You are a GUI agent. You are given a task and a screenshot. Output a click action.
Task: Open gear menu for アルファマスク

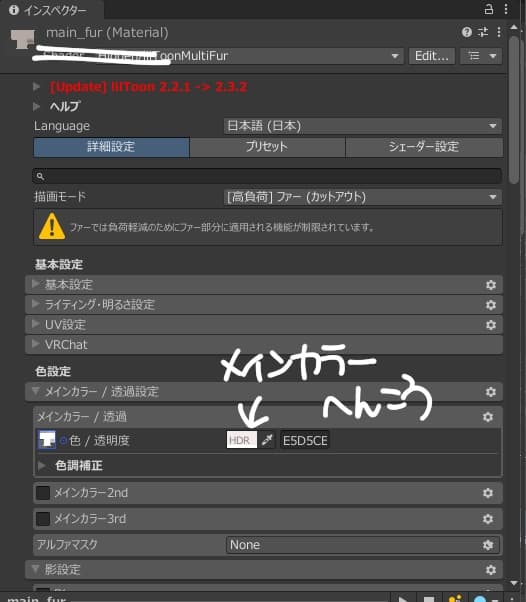click(x=488, y=545)
